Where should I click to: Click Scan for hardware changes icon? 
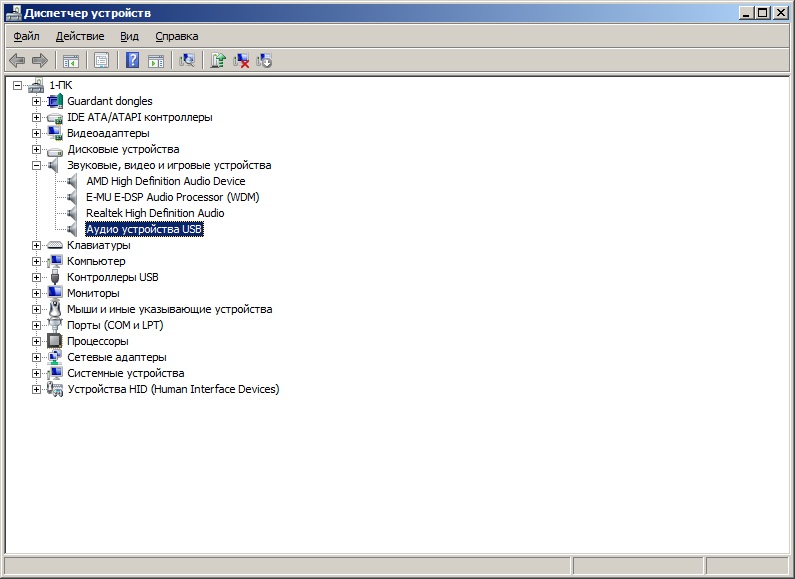coord(186,61)
